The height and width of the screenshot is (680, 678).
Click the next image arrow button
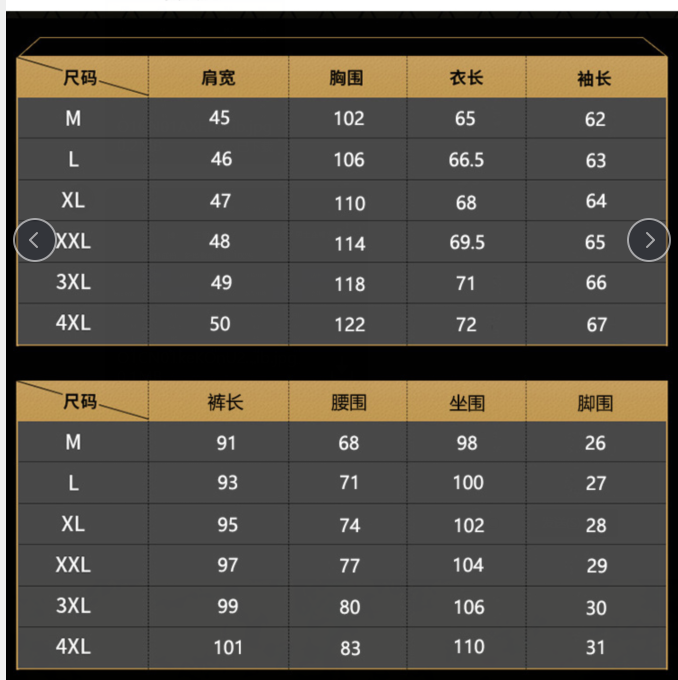pyautogui.click(x=649, y=240)
